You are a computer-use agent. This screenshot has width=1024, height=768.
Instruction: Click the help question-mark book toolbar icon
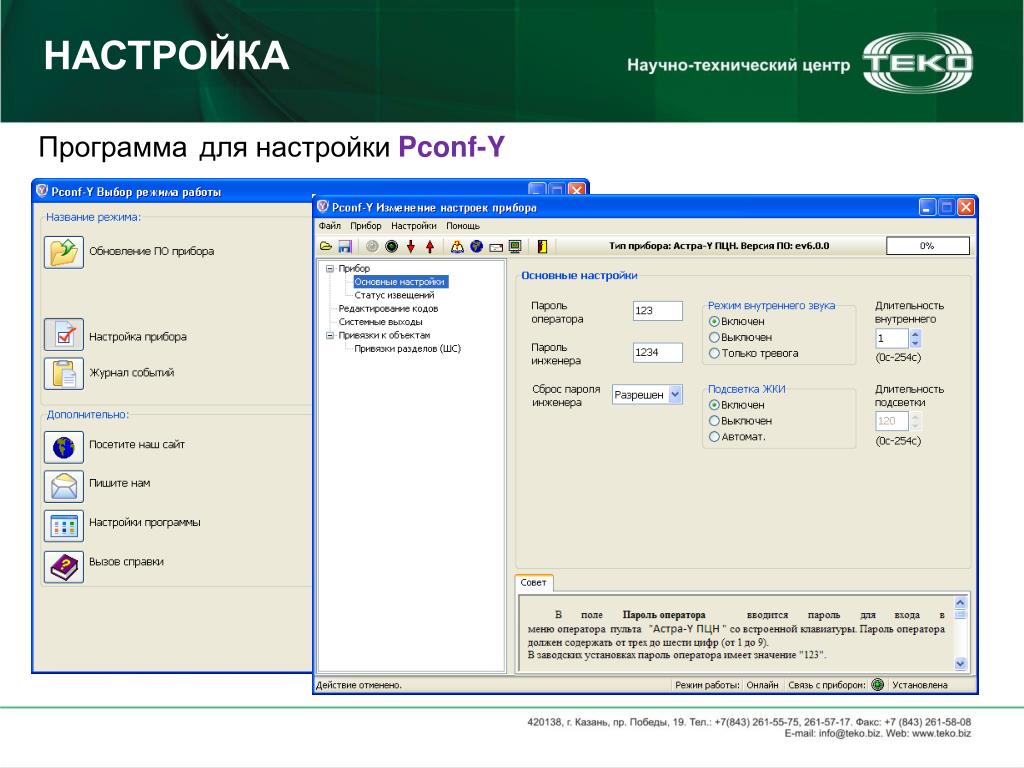coord(457,246)
